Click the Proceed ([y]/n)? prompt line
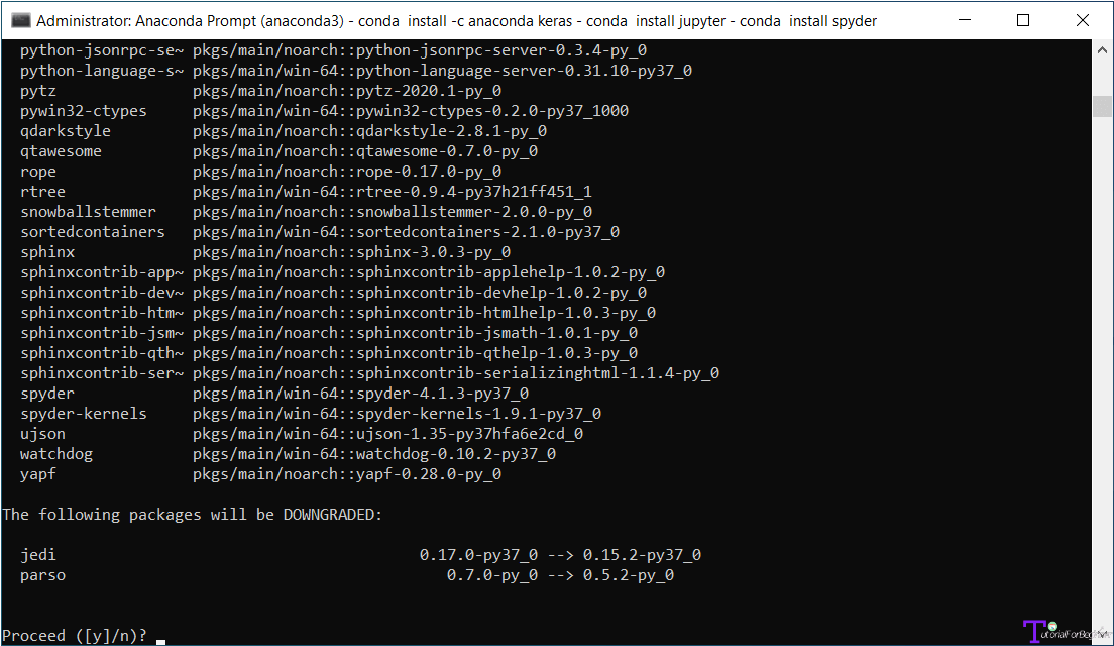 coord(75,635)
